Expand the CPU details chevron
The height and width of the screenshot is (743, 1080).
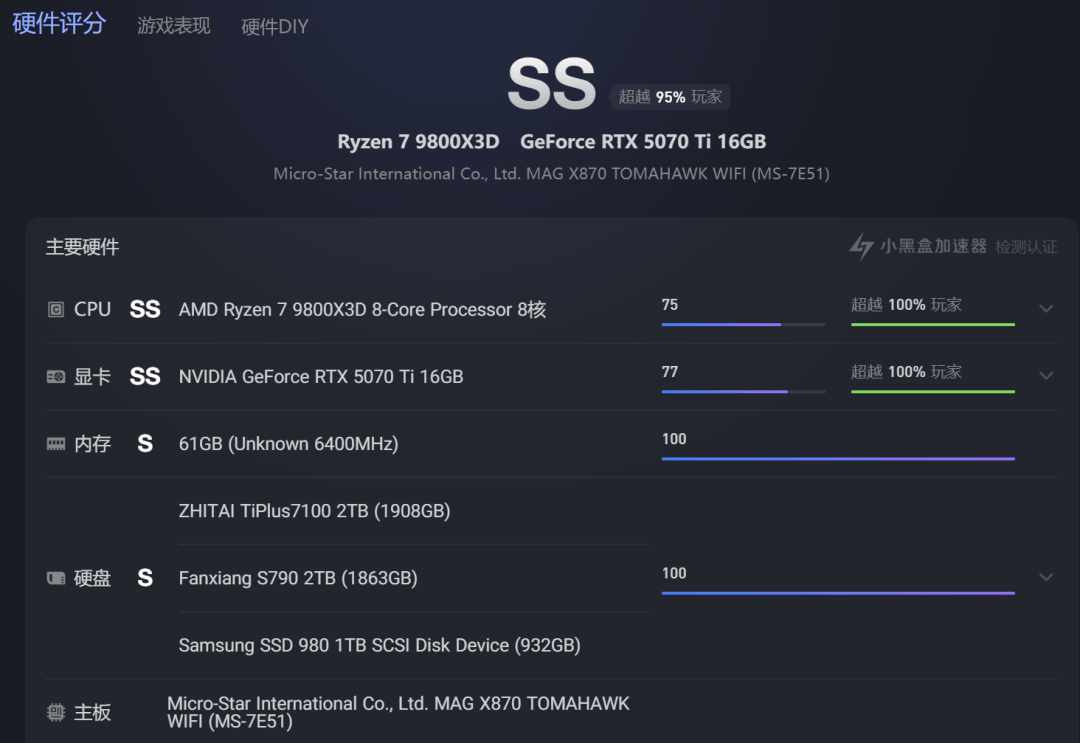(1046, 308)
